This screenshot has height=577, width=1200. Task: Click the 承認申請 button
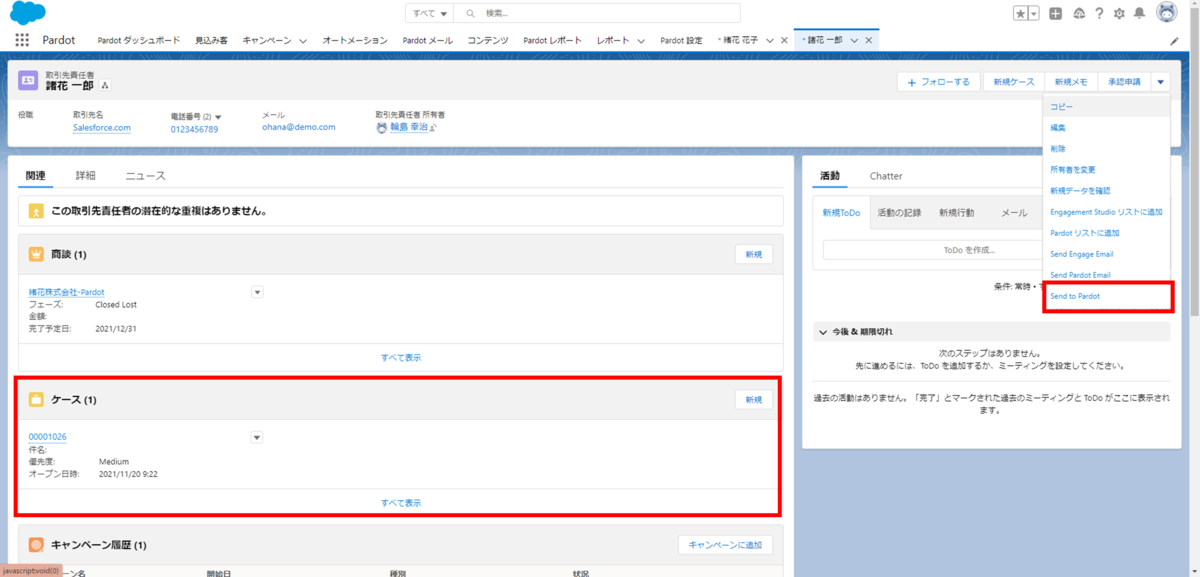tap(1124, 82)
